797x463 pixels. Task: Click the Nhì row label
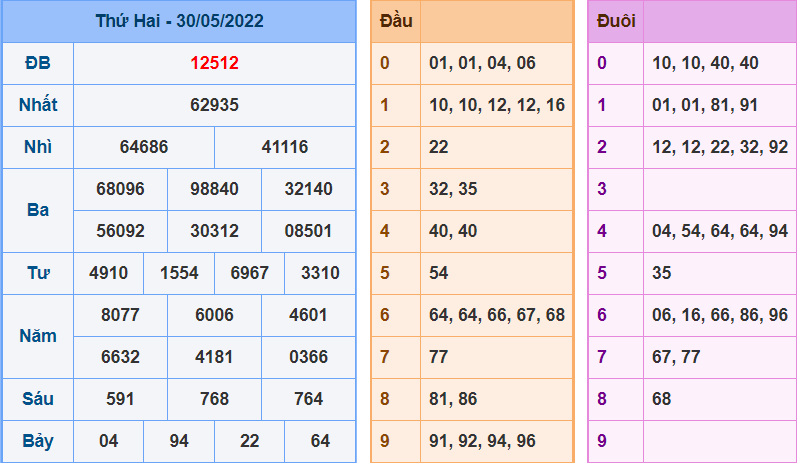click(38, 147)
